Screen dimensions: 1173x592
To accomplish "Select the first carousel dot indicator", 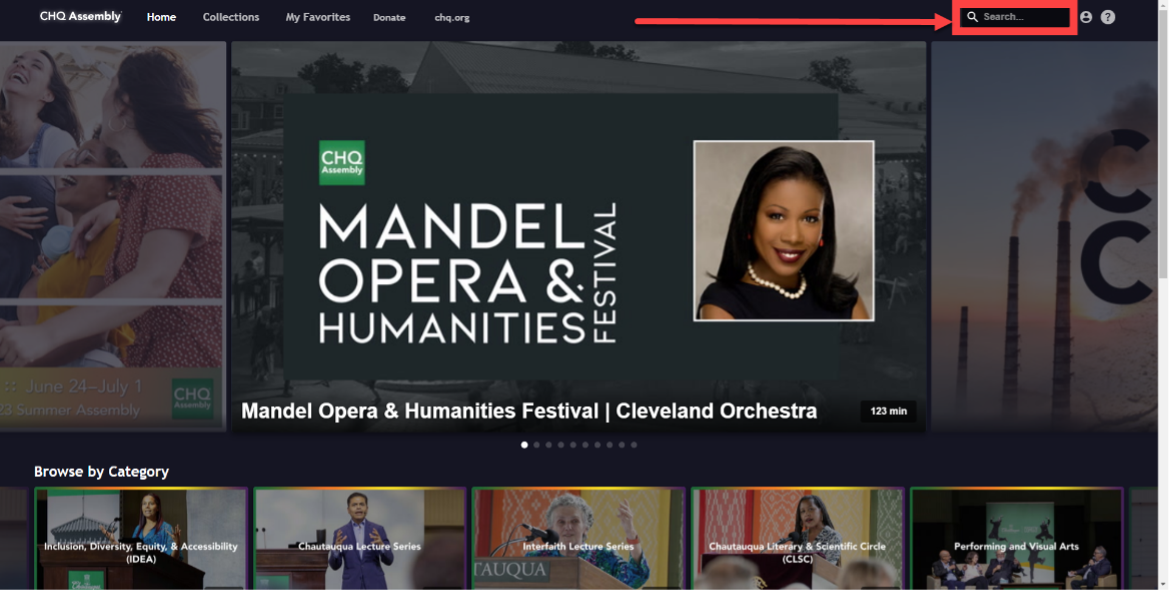I will click(526, 447).
